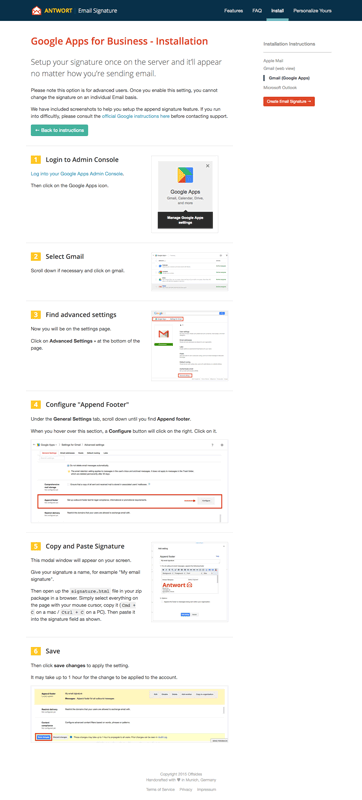View the Select Gmail step screenshot
This screenshot has height=800, width=362.
tap(190, 271)
